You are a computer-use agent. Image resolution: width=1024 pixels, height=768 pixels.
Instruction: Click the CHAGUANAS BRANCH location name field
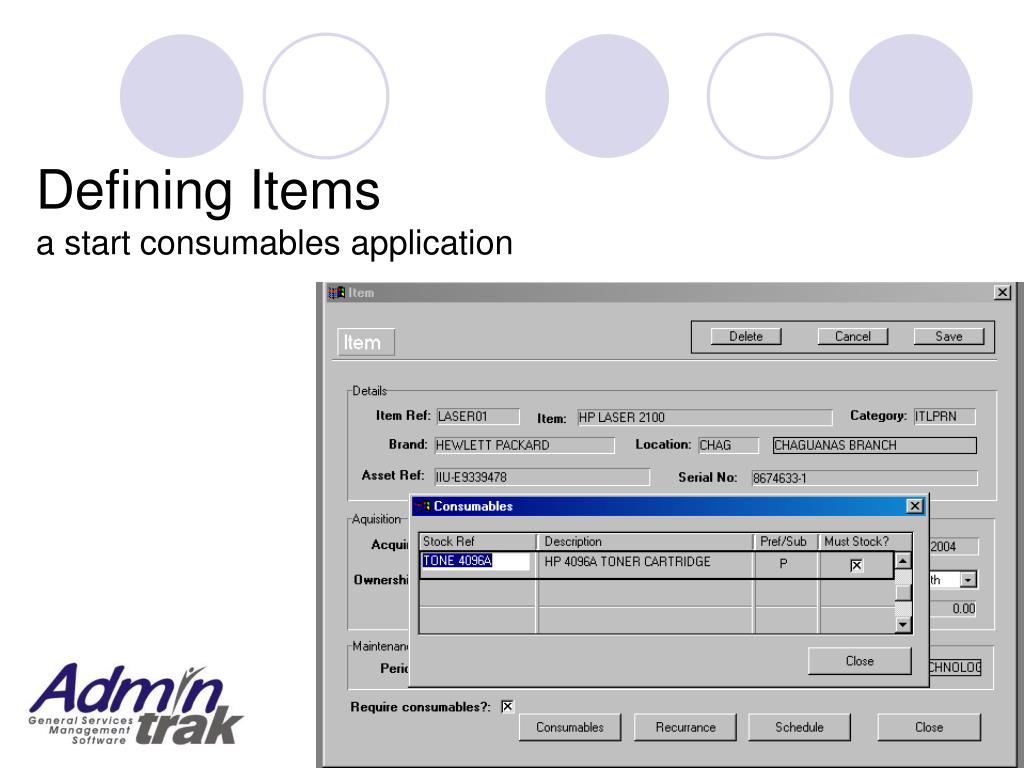point(874,445)
